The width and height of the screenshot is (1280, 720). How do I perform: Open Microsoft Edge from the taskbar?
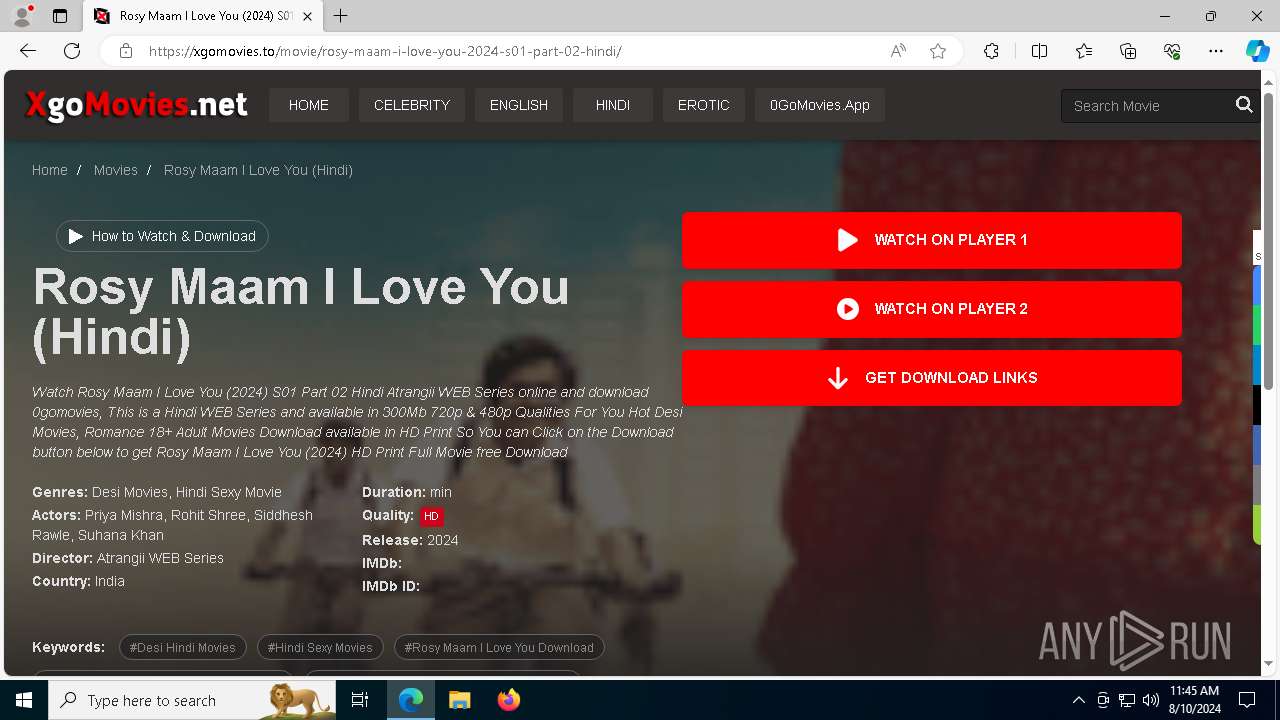(411, 700)
